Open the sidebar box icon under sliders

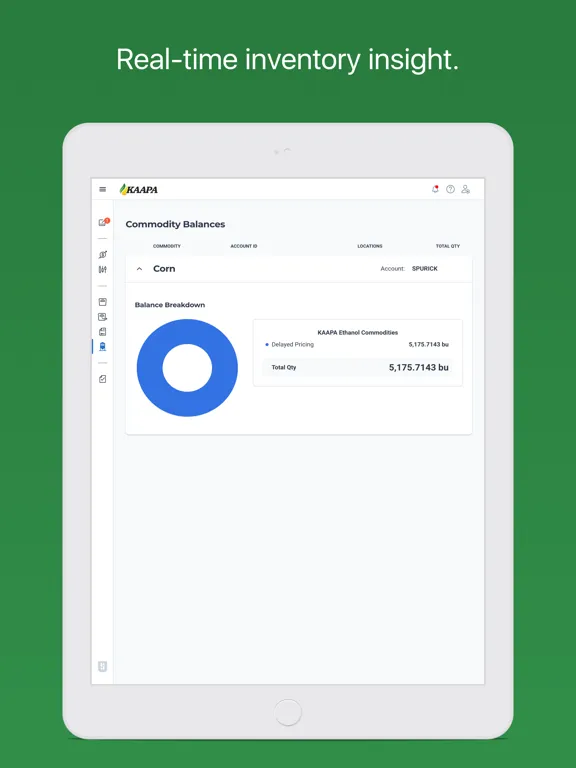(102, 302)
